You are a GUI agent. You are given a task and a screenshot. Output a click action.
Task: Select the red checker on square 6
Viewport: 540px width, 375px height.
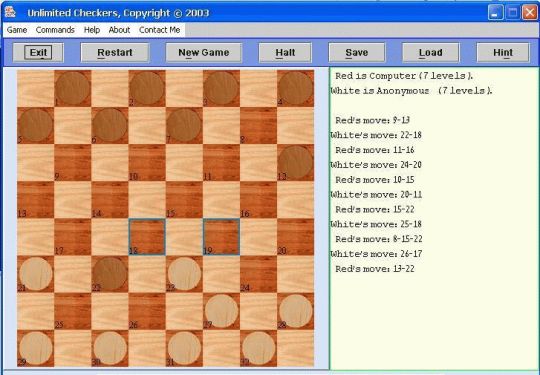(110, 125)
